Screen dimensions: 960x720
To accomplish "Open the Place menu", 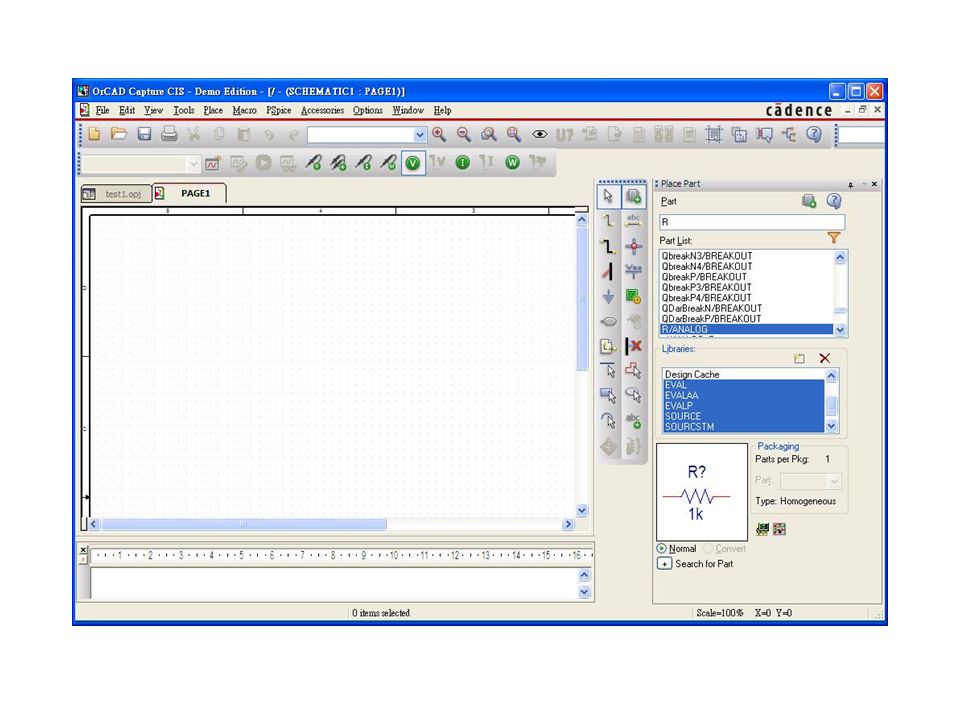I will coord(213,110).
